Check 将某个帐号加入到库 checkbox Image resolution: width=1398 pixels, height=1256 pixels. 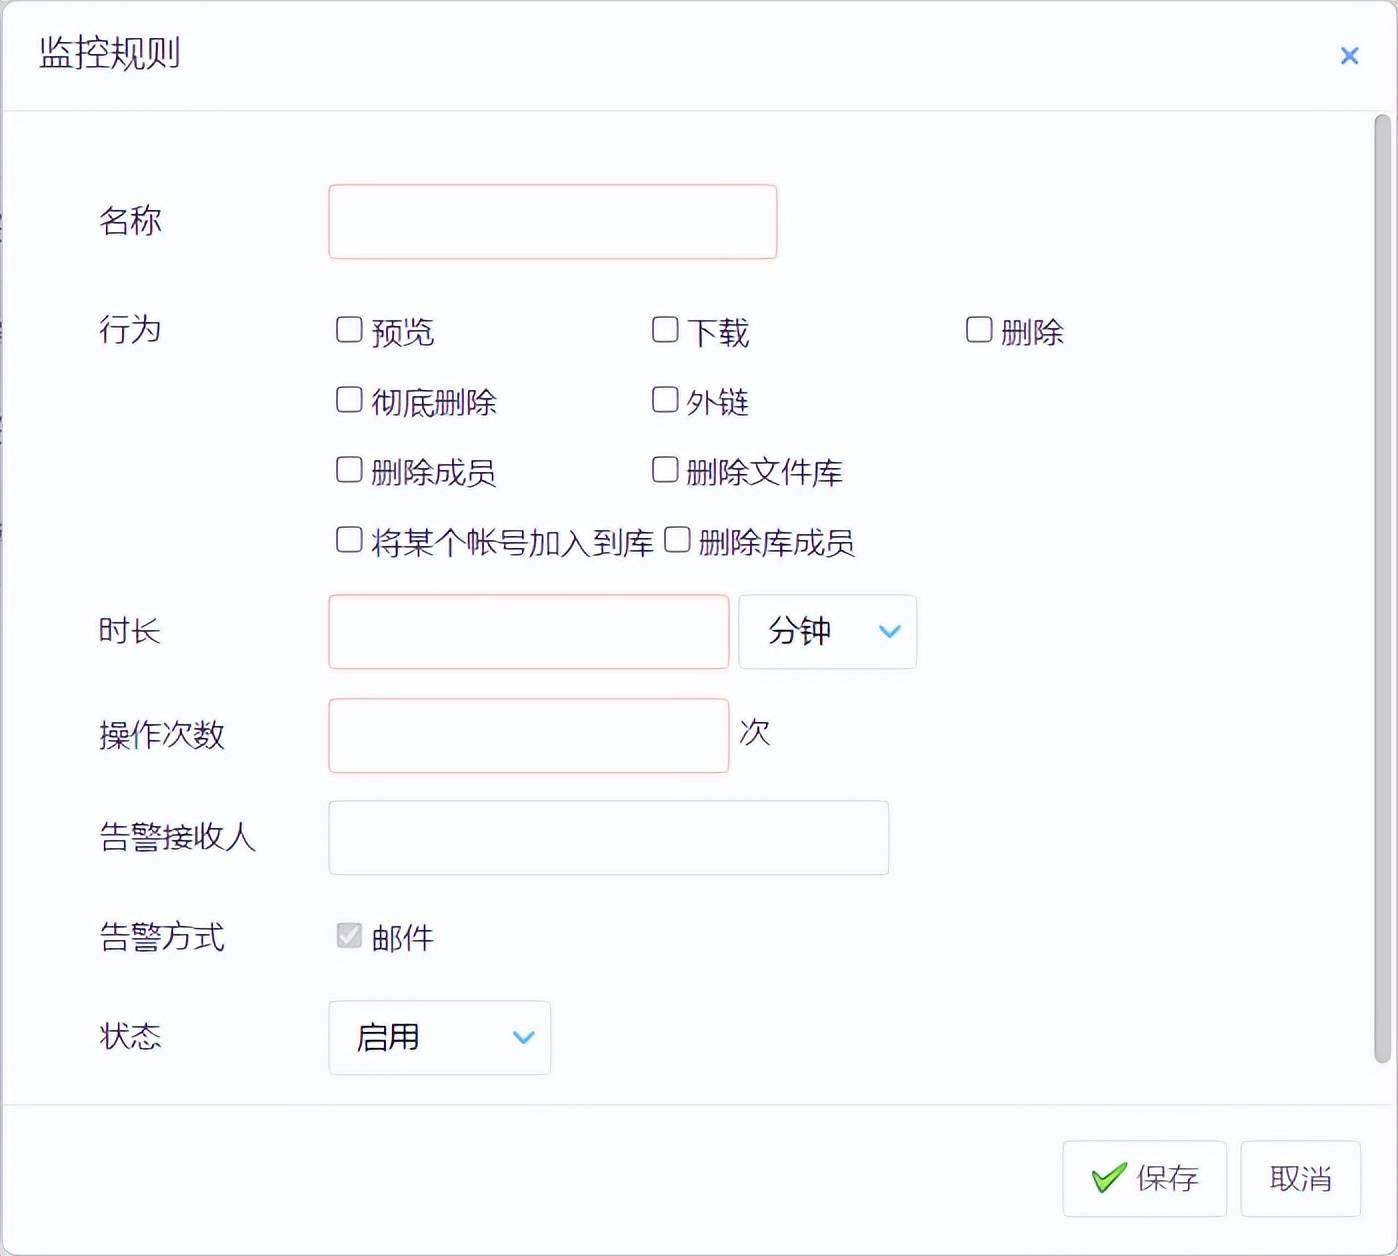tap(349, 540)
